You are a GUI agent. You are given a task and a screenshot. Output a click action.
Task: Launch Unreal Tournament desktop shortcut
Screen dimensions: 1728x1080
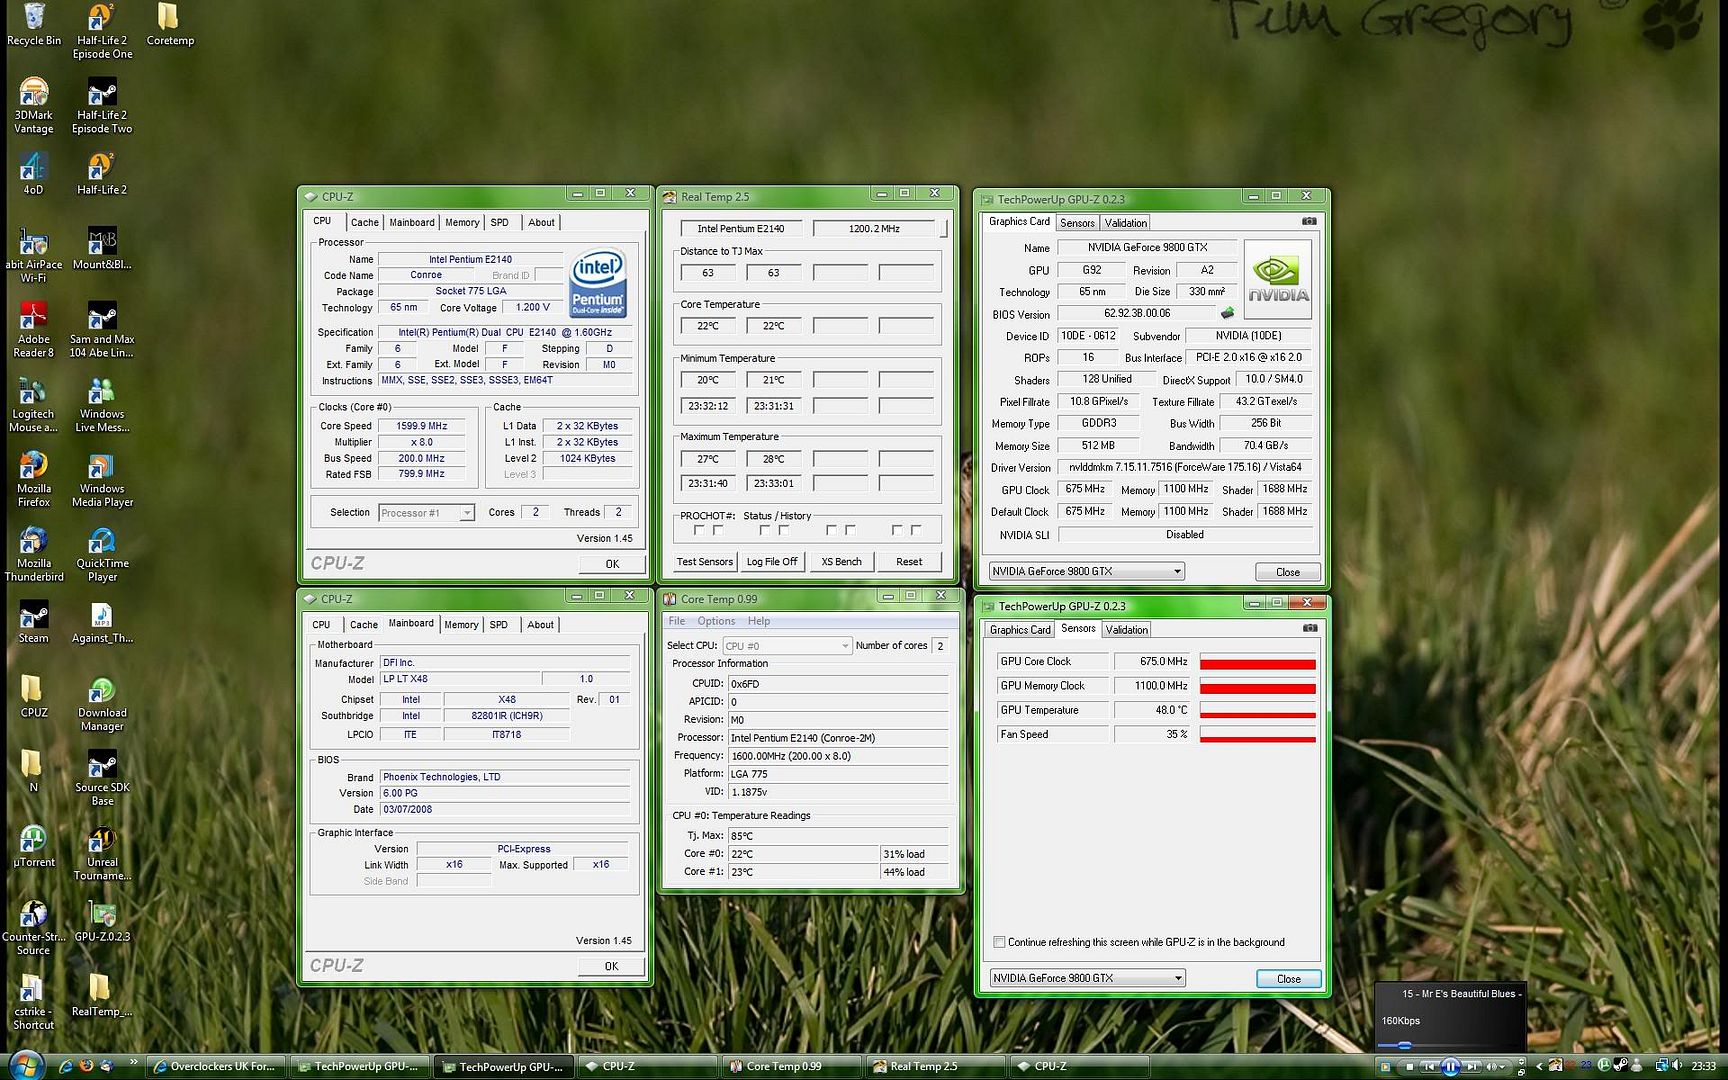pos(102,853)
